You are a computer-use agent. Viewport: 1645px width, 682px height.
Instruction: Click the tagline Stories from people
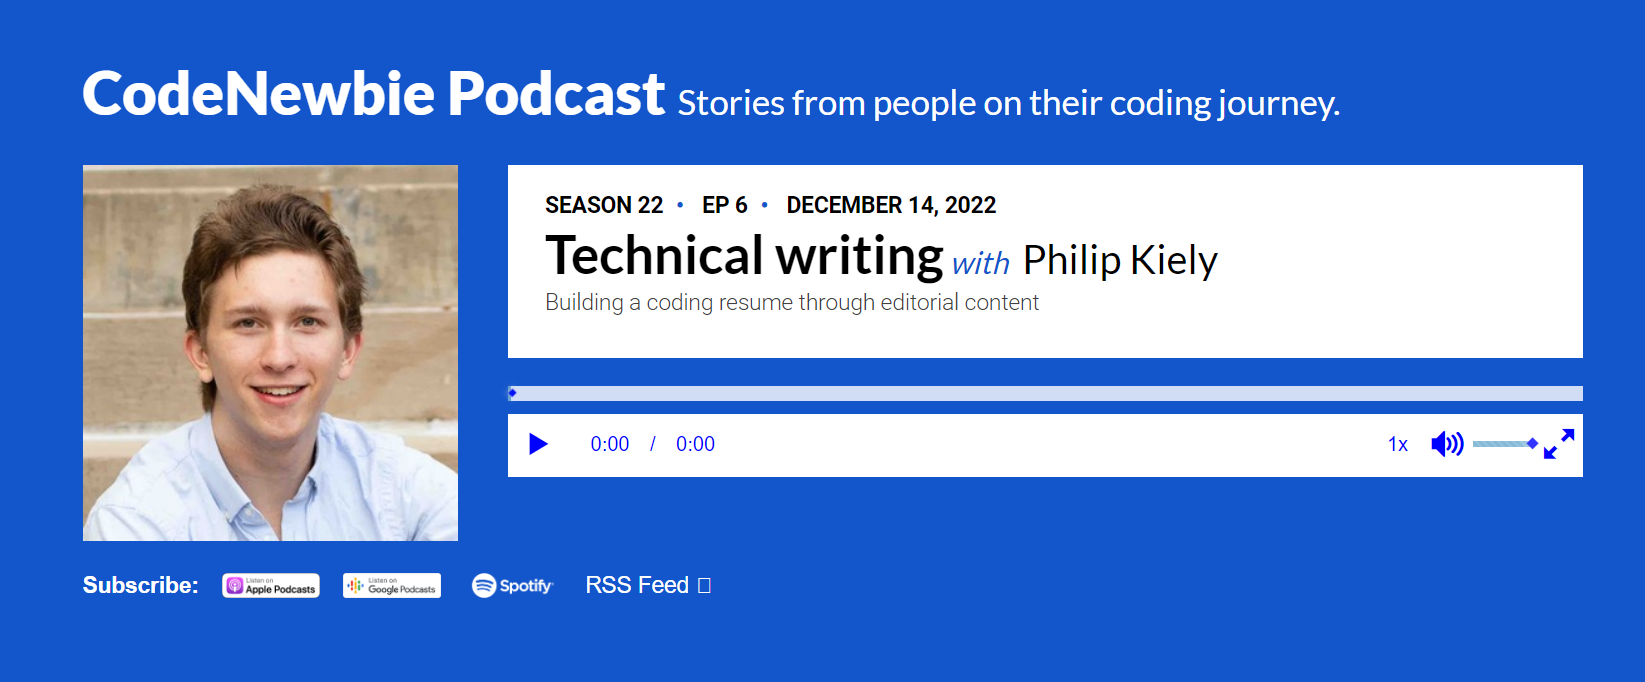pos(1009,103)
